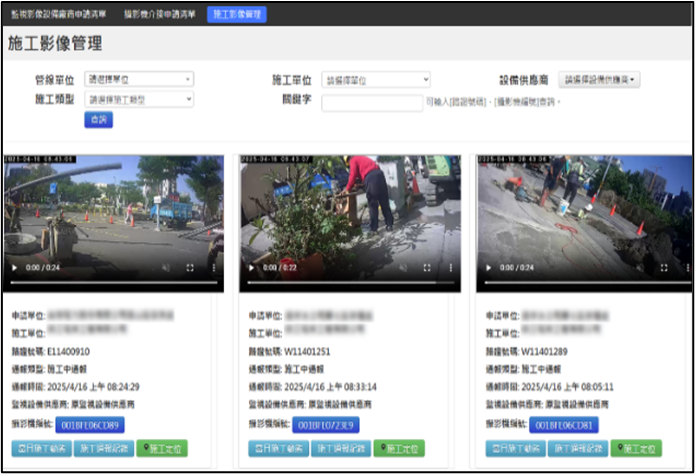This screenshot has width=695, height=474.
Task: Enter fullscreen on the middle video
Action: tap(426, 268)
